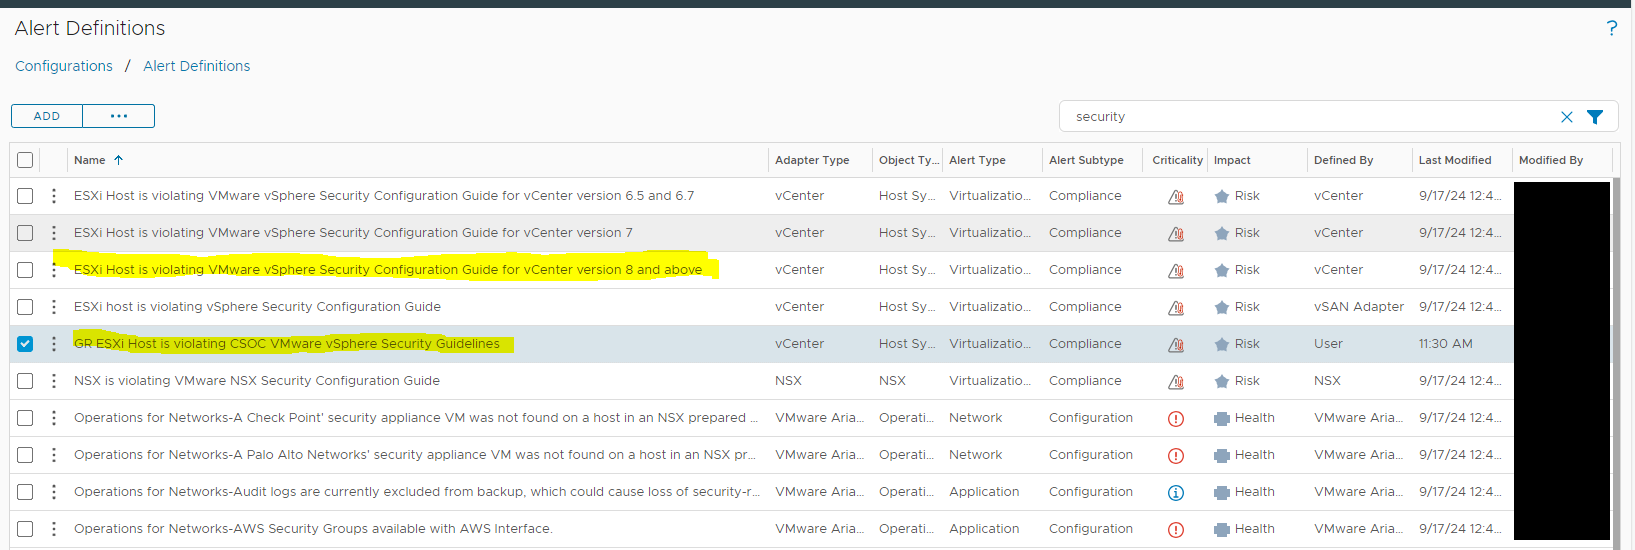Open more actions ellipsis next to ADD
Screen dimensions: 1635x550
[119, 116]
